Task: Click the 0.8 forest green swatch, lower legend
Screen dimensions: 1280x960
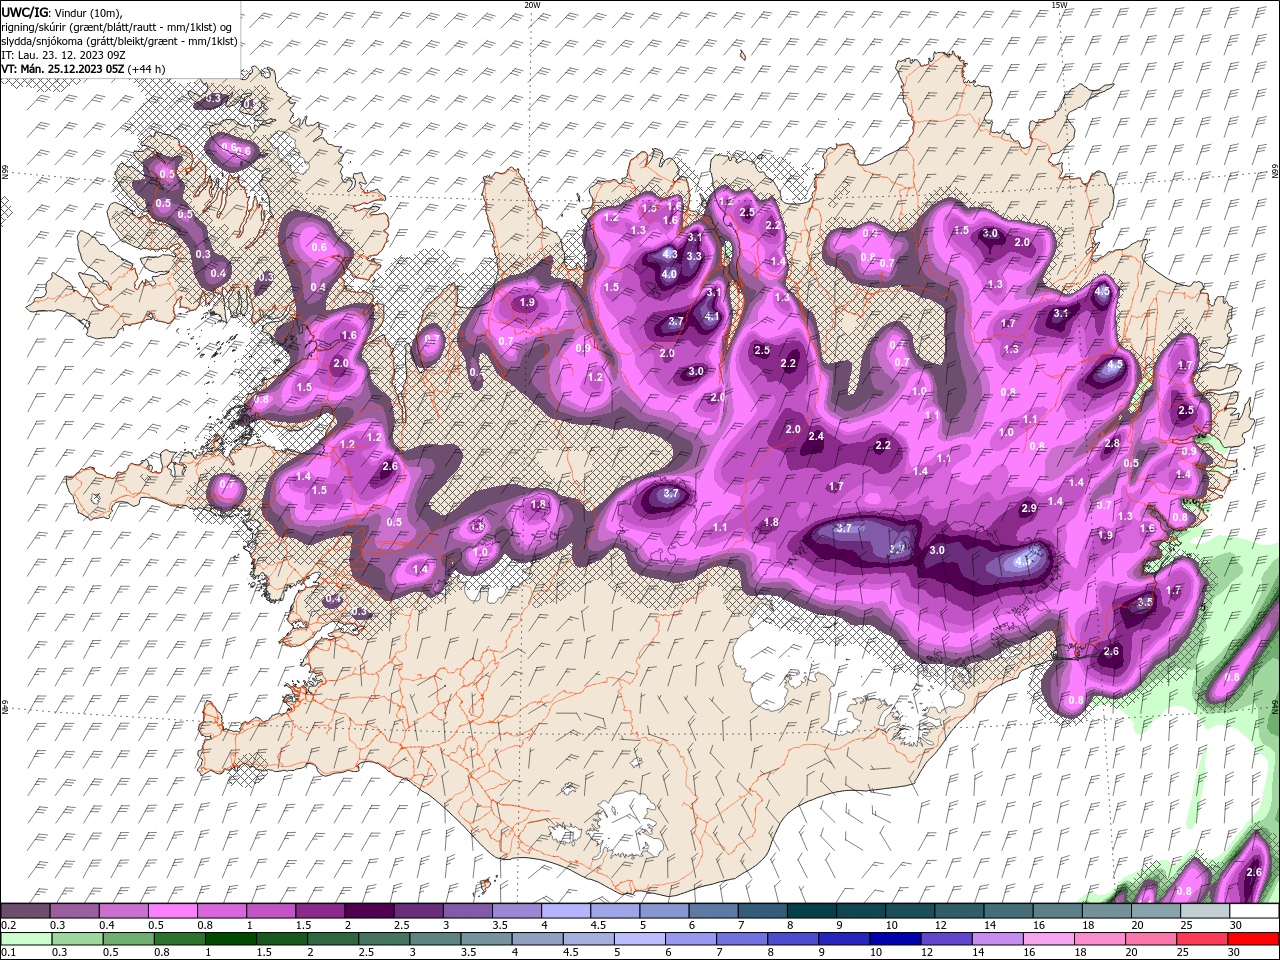Action: [180, 938]
